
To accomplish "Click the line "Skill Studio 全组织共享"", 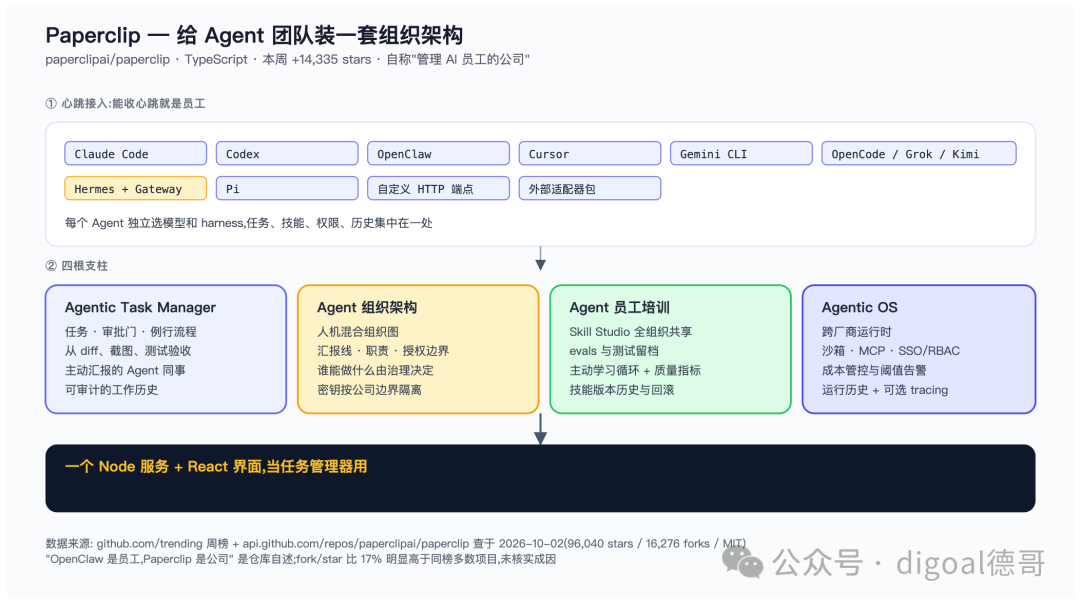I will tap(631, 332).
